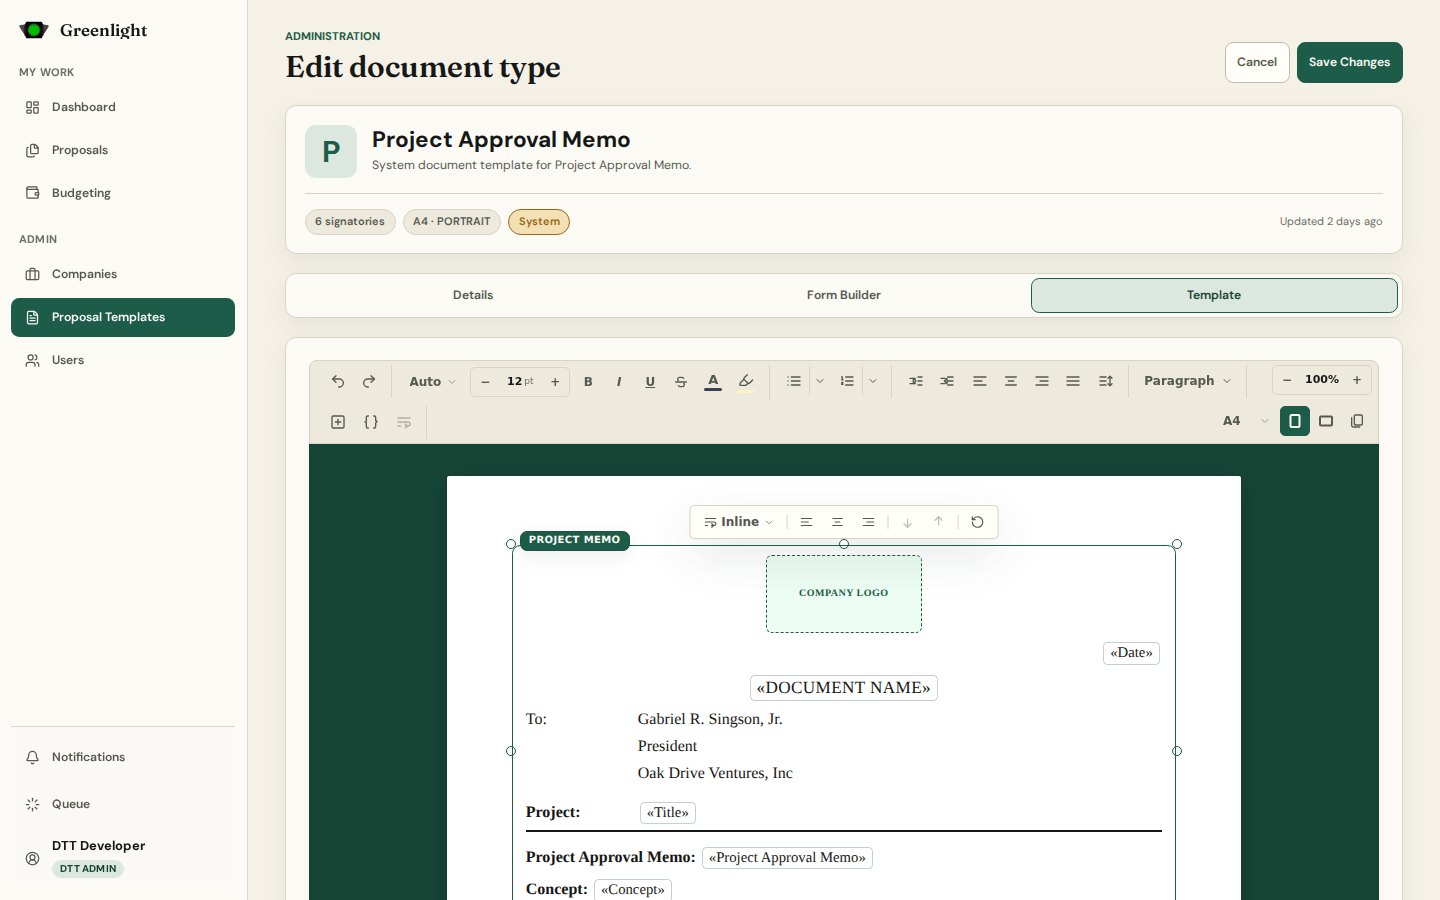Align text left in main toolbar
Viewport: 1440px width, 900px height.
click(x=980, y=381)
